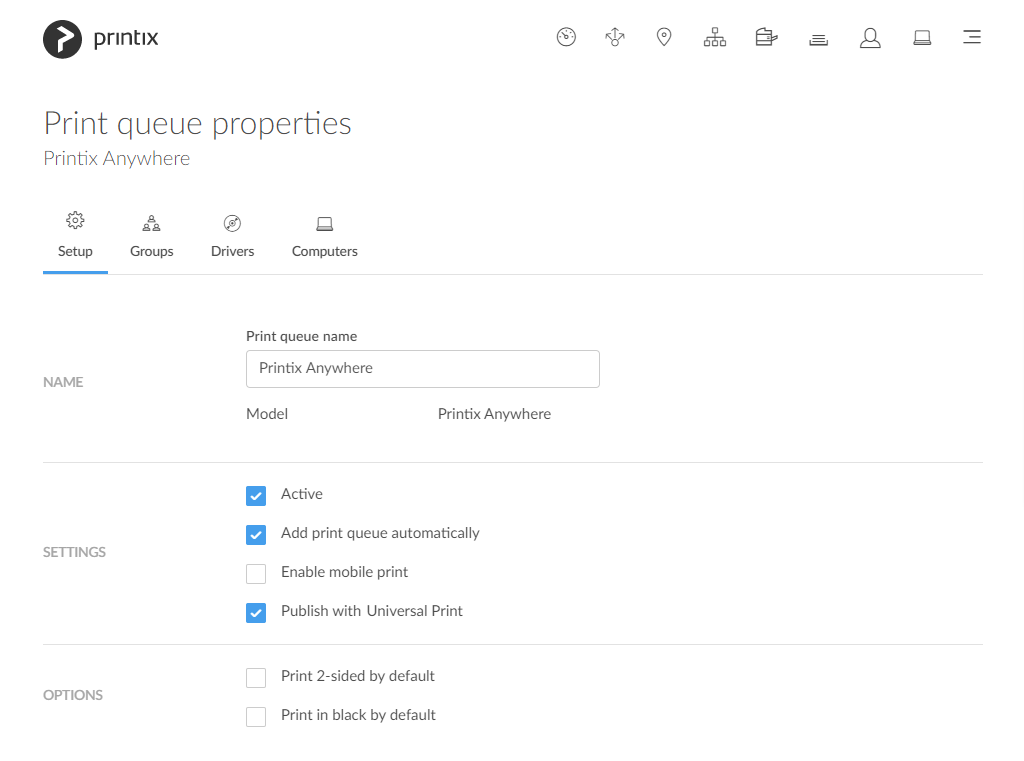Open the Print queues stack icon

click(x=818, y=40)
